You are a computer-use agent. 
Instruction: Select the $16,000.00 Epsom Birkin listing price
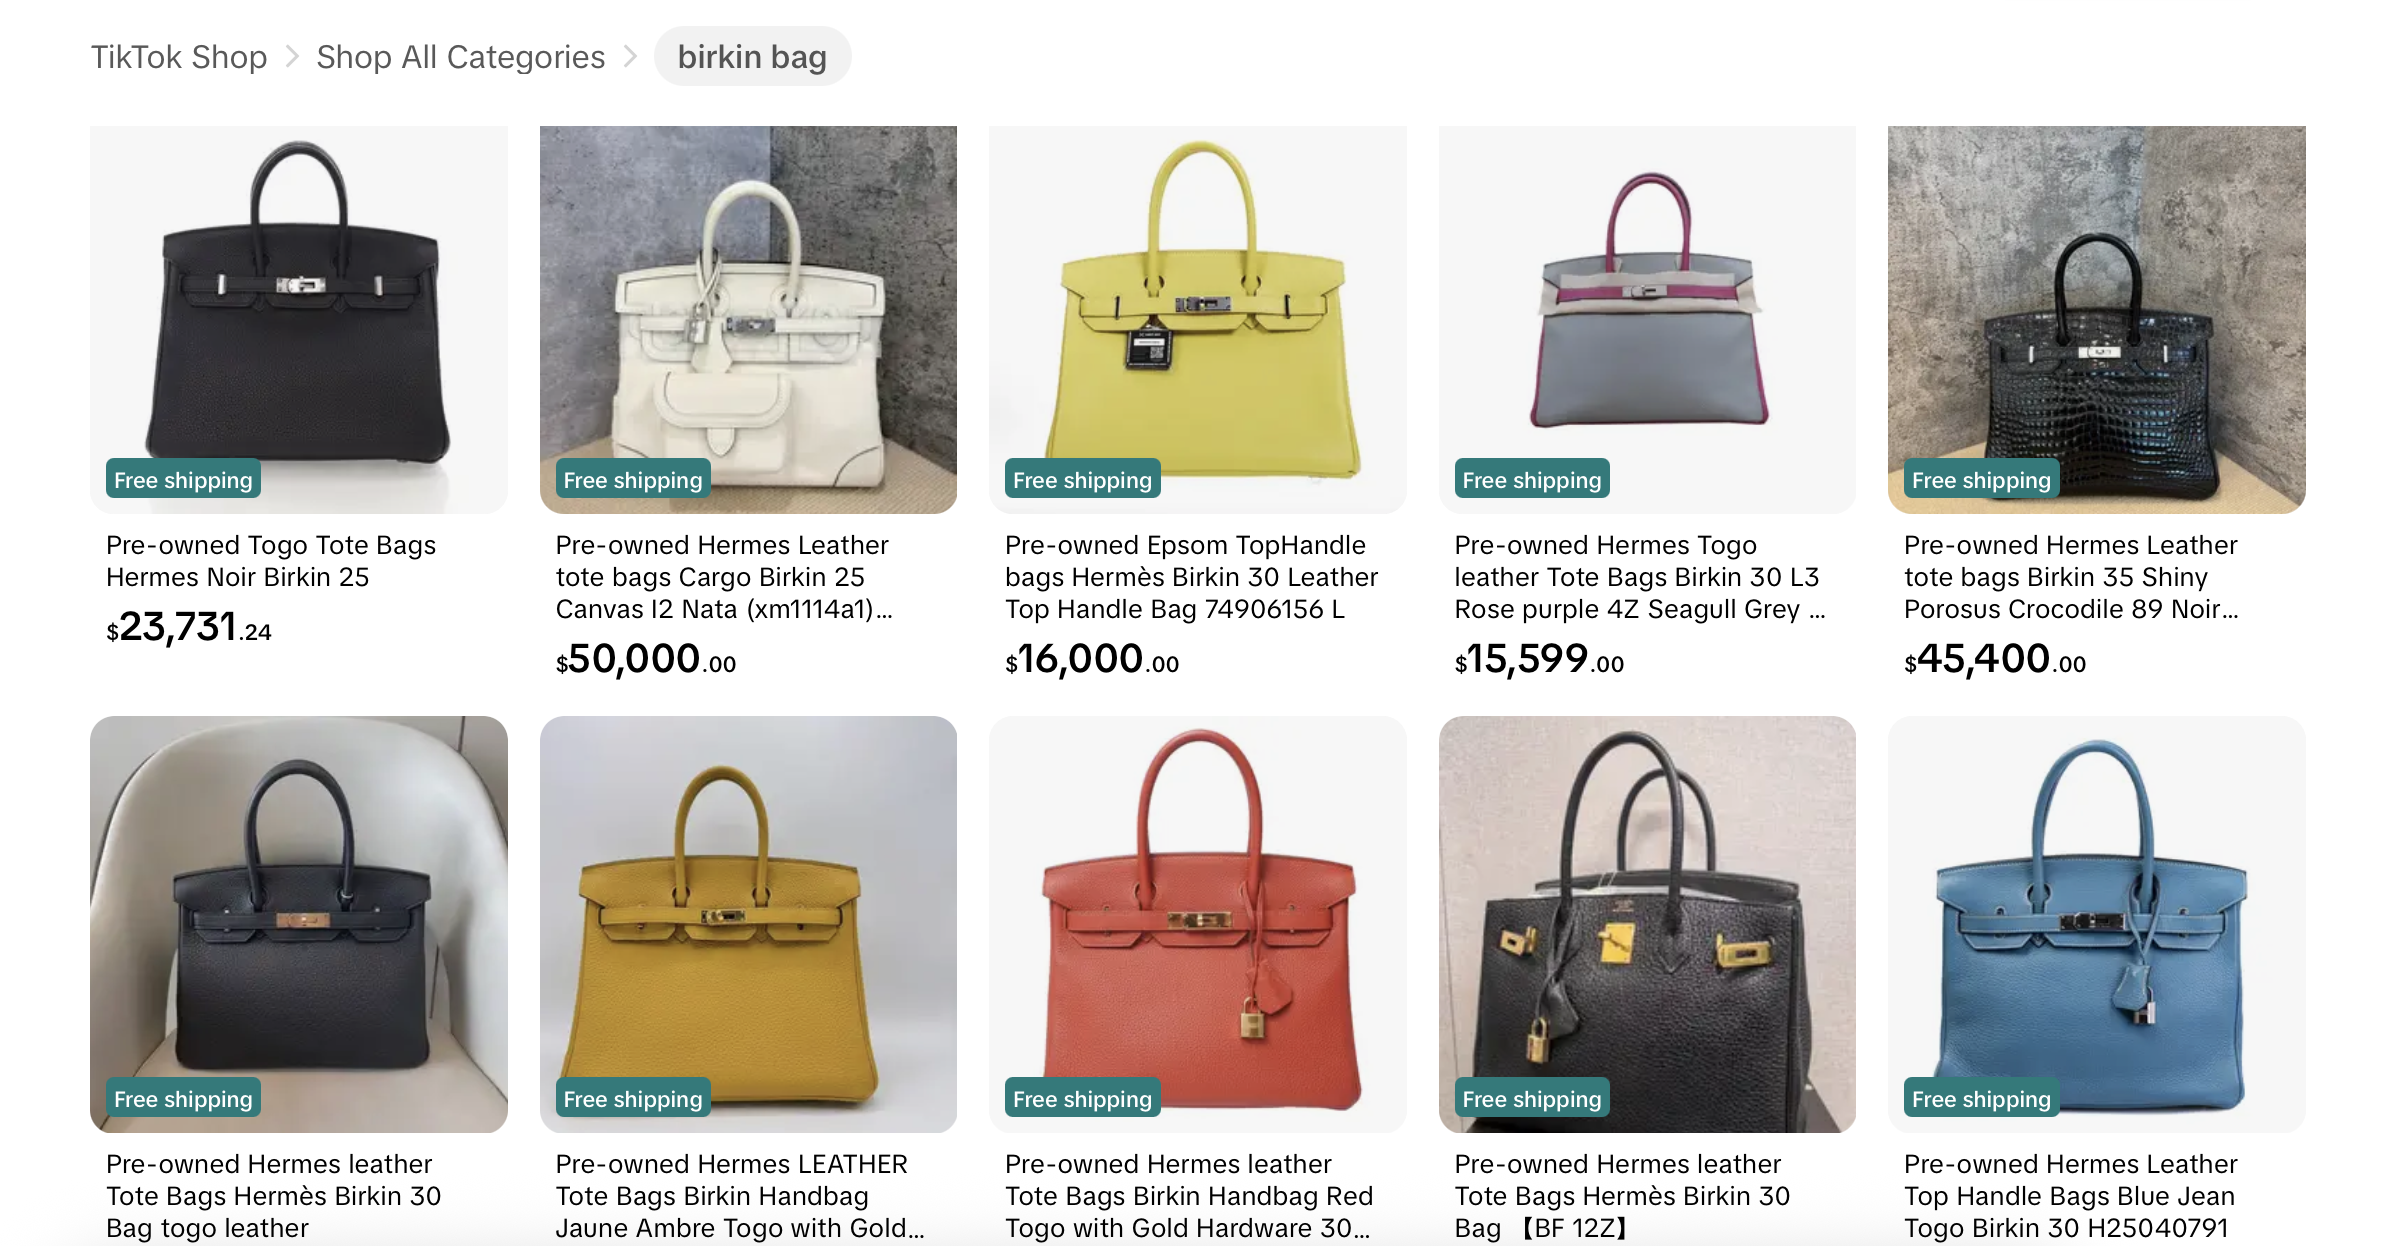[x=1092, y=659]
